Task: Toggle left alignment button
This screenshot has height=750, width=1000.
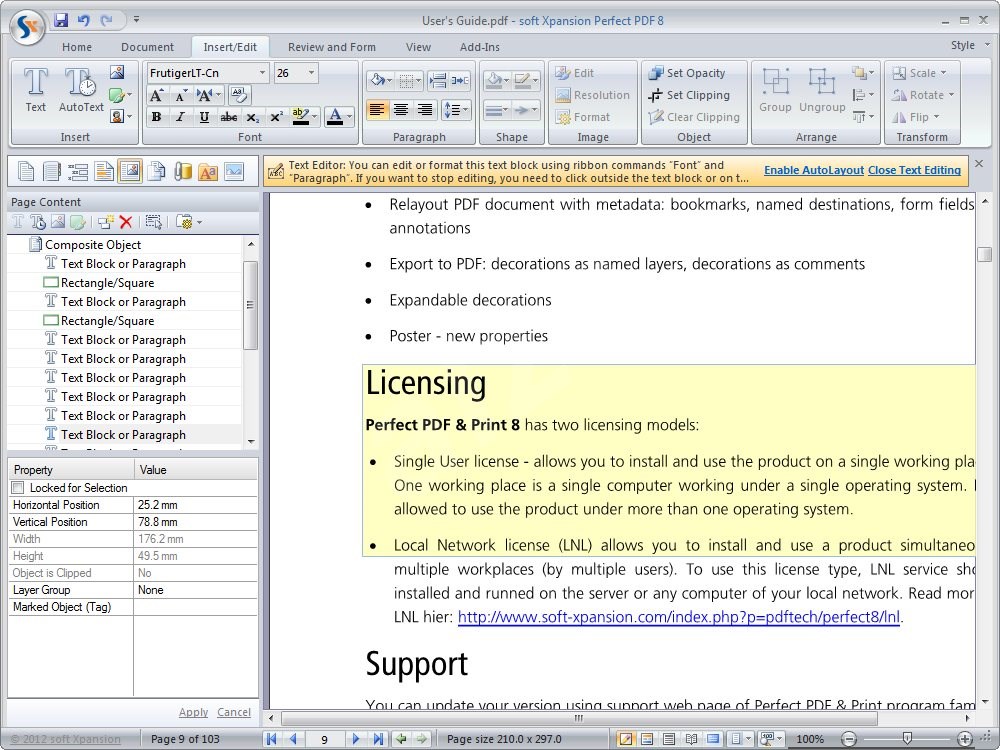Action: tap(377, 110)
